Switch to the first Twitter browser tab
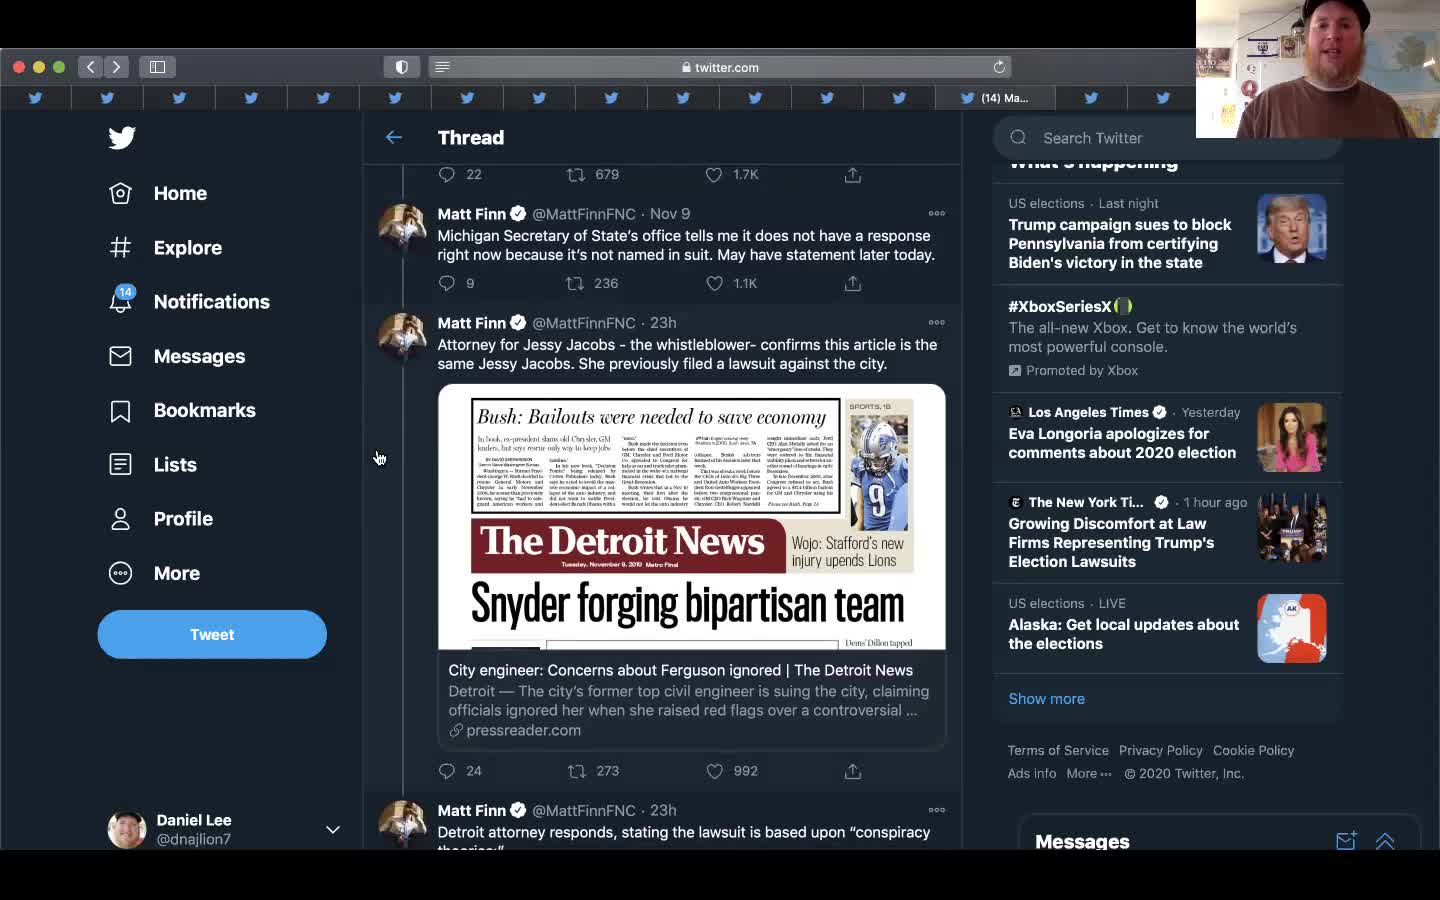Viewport: 1440px width, 900px height. (x=36, y=98)
